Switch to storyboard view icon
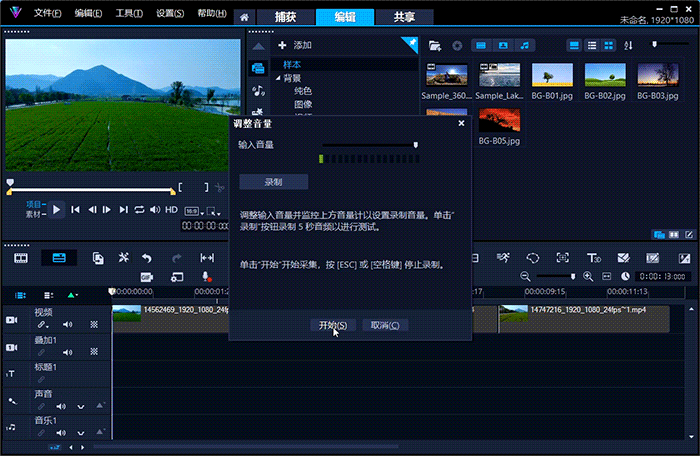 20,258
